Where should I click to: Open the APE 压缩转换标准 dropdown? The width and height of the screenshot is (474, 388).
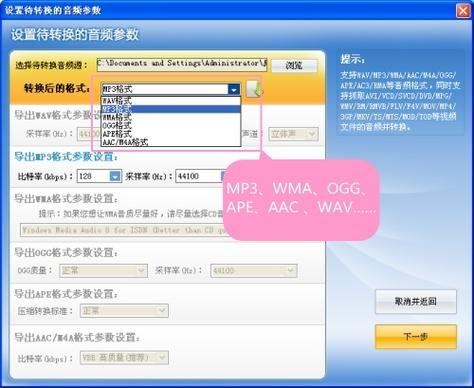162,311
